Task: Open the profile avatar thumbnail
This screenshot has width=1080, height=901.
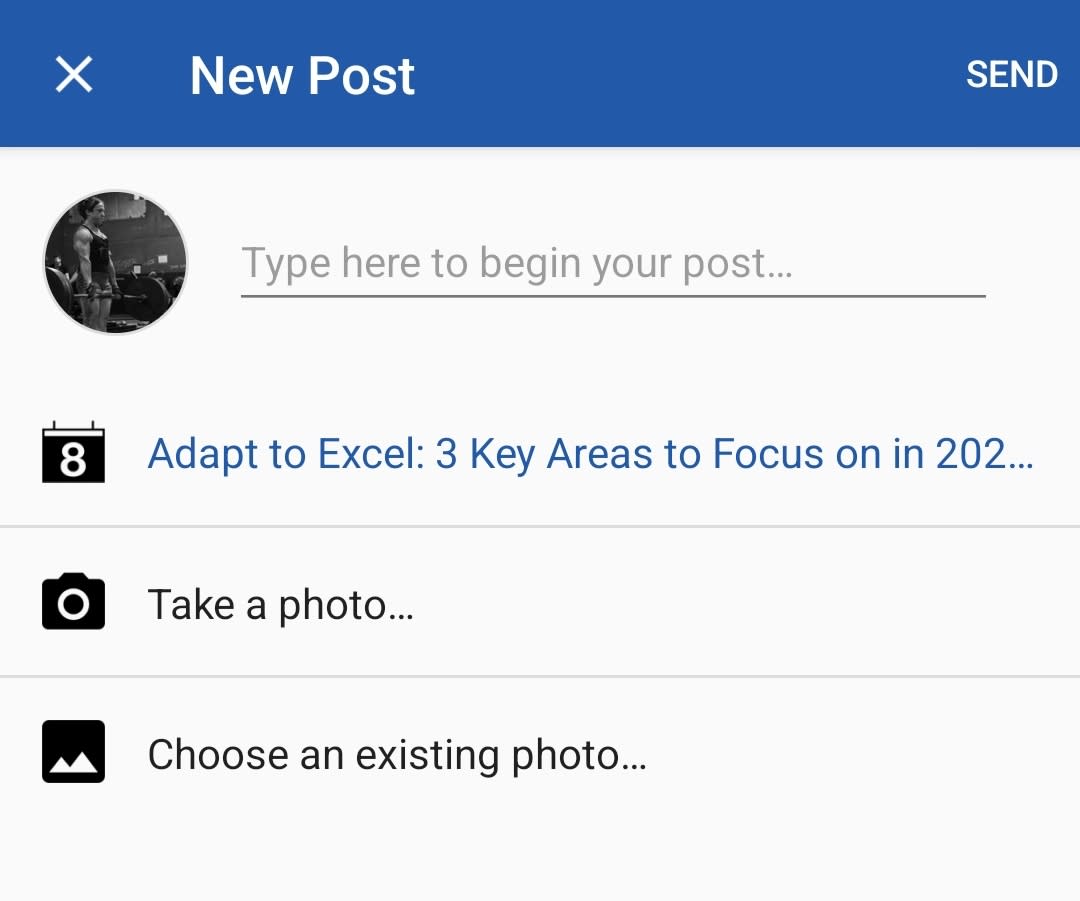Action: click(x=116, y=262)
